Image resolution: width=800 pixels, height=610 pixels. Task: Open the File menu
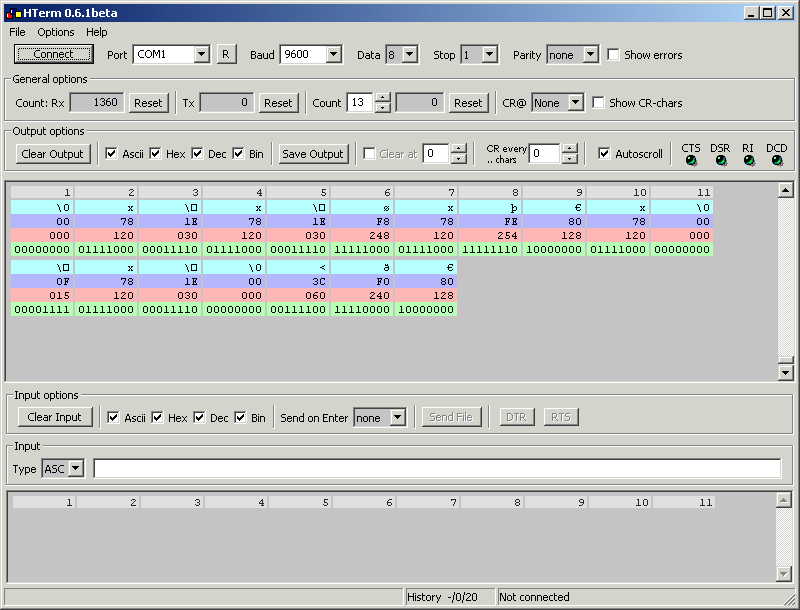coord(17,32)
